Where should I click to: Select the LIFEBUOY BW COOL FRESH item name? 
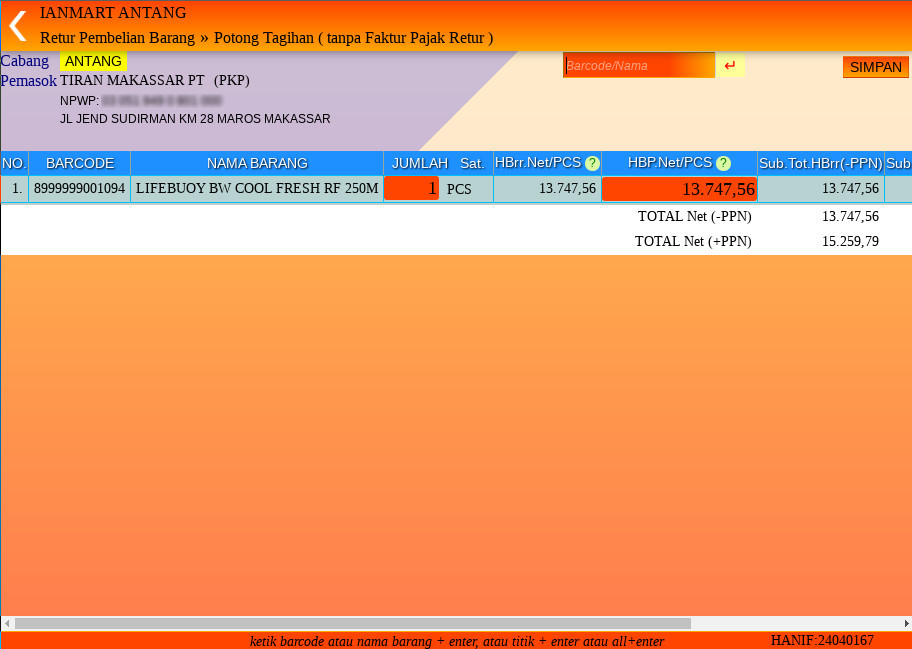point(257,188)
